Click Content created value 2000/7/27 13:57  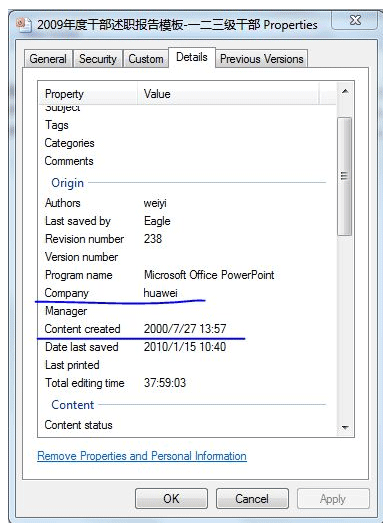(185, 329)
